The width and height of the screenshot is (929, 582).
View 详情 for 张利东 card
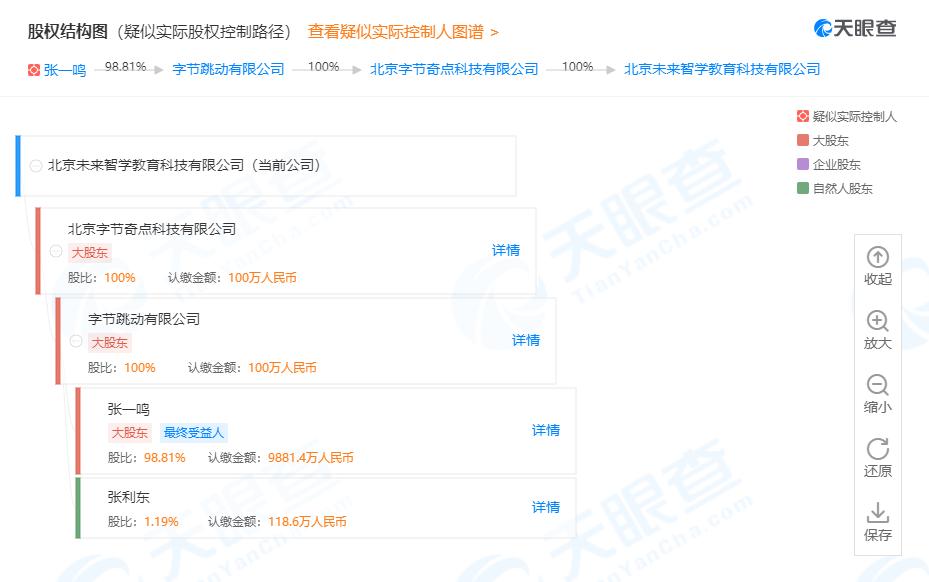546,507
